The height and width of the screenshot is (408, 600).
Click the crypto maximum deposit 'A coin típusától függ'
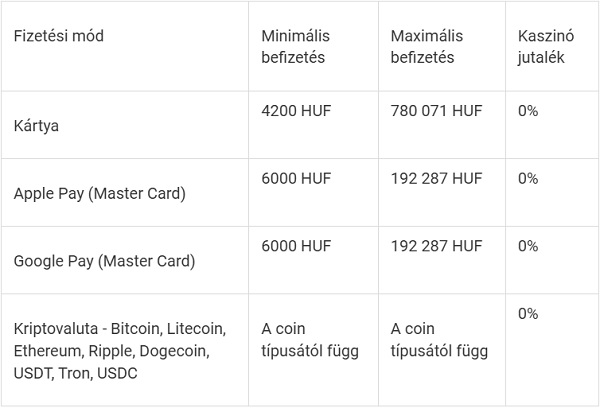(440, 340)
